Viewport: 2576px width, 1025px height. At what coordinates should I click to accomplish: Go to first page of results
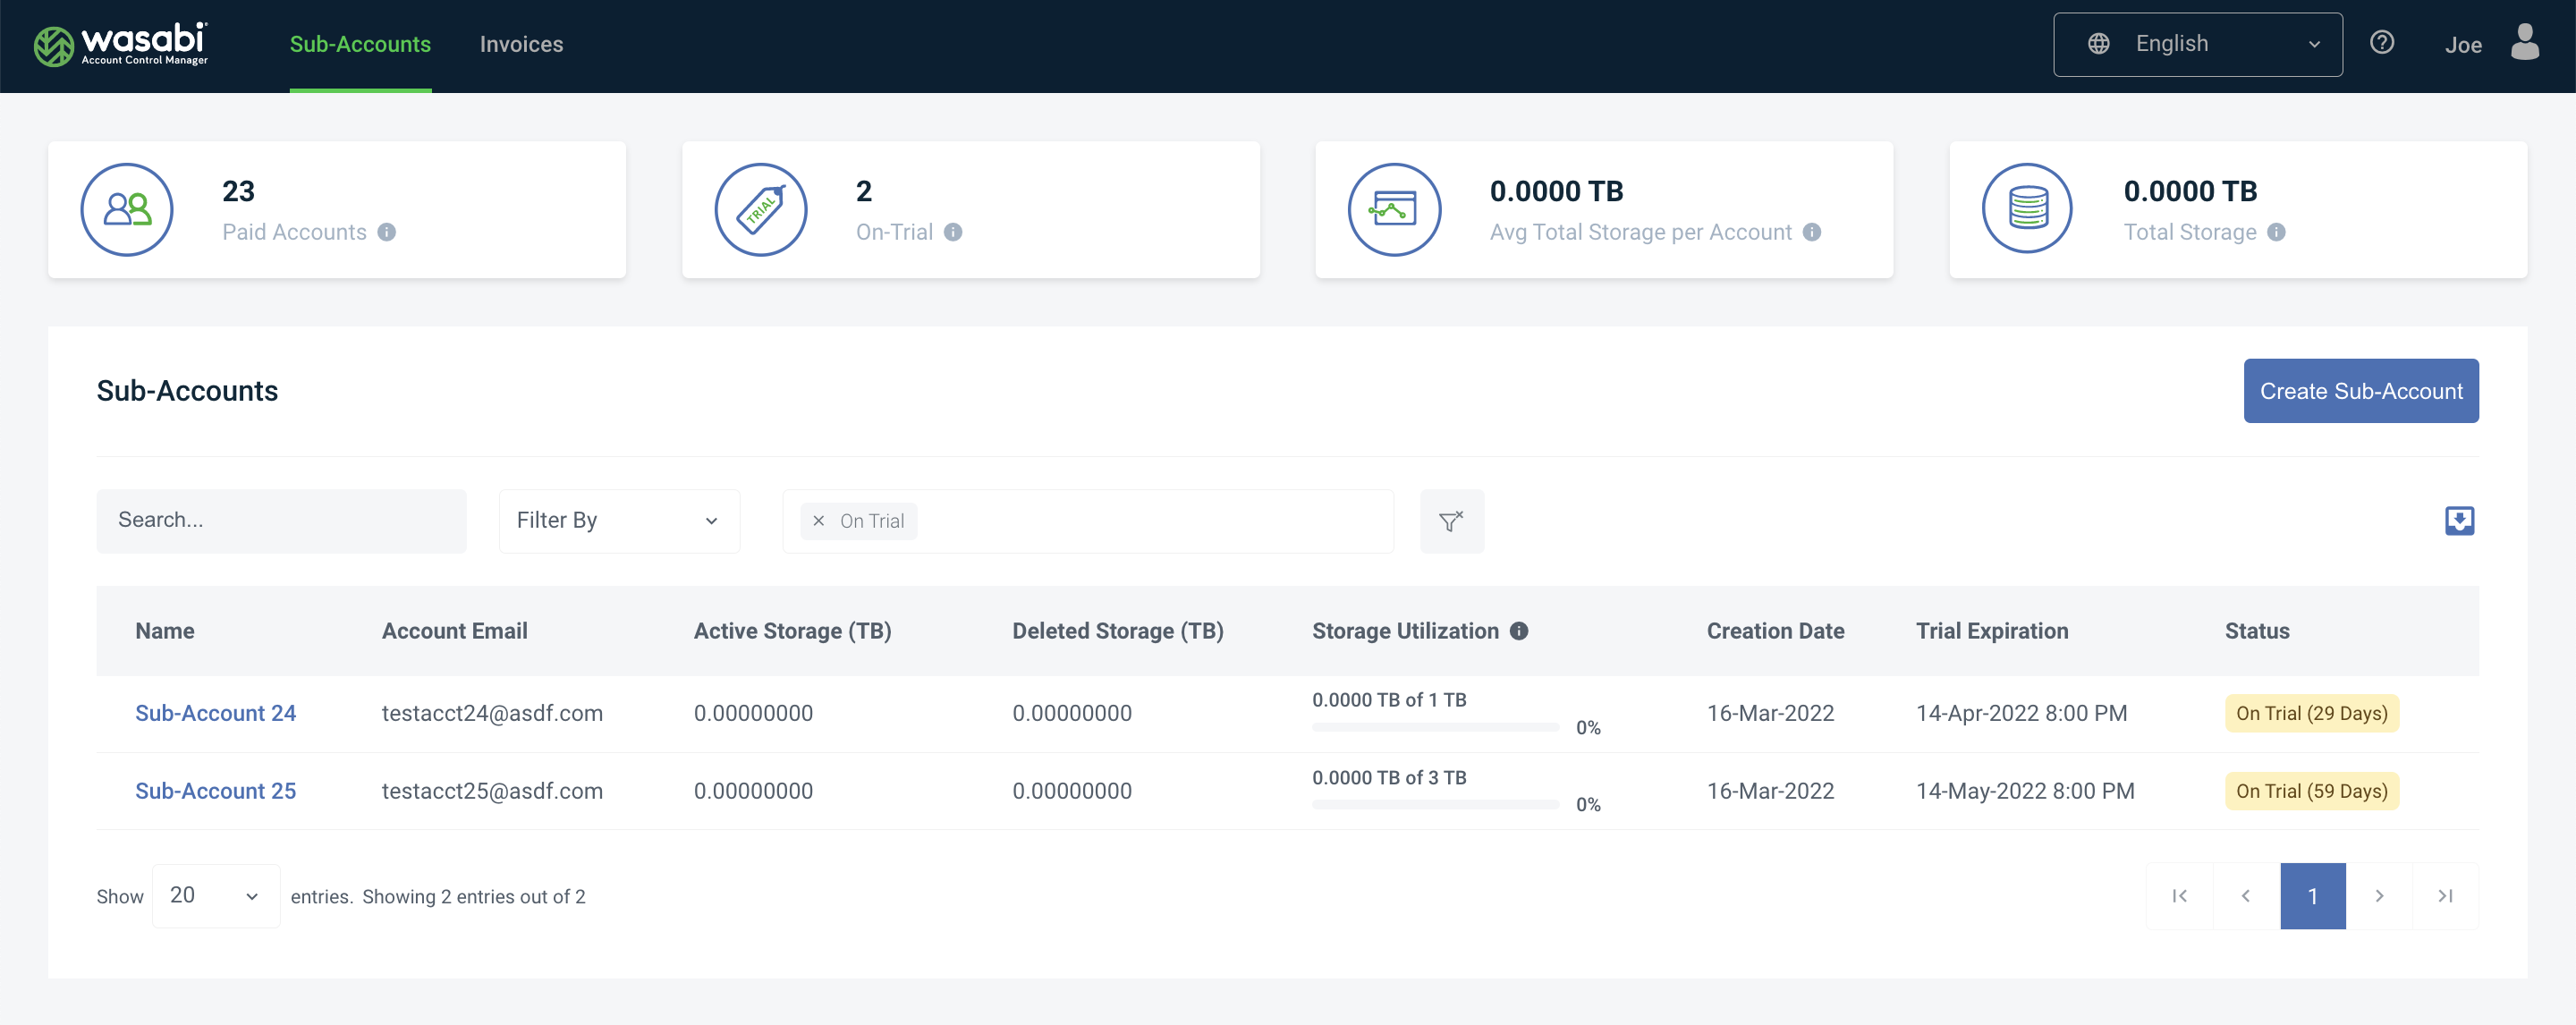tap(2180, 896)
